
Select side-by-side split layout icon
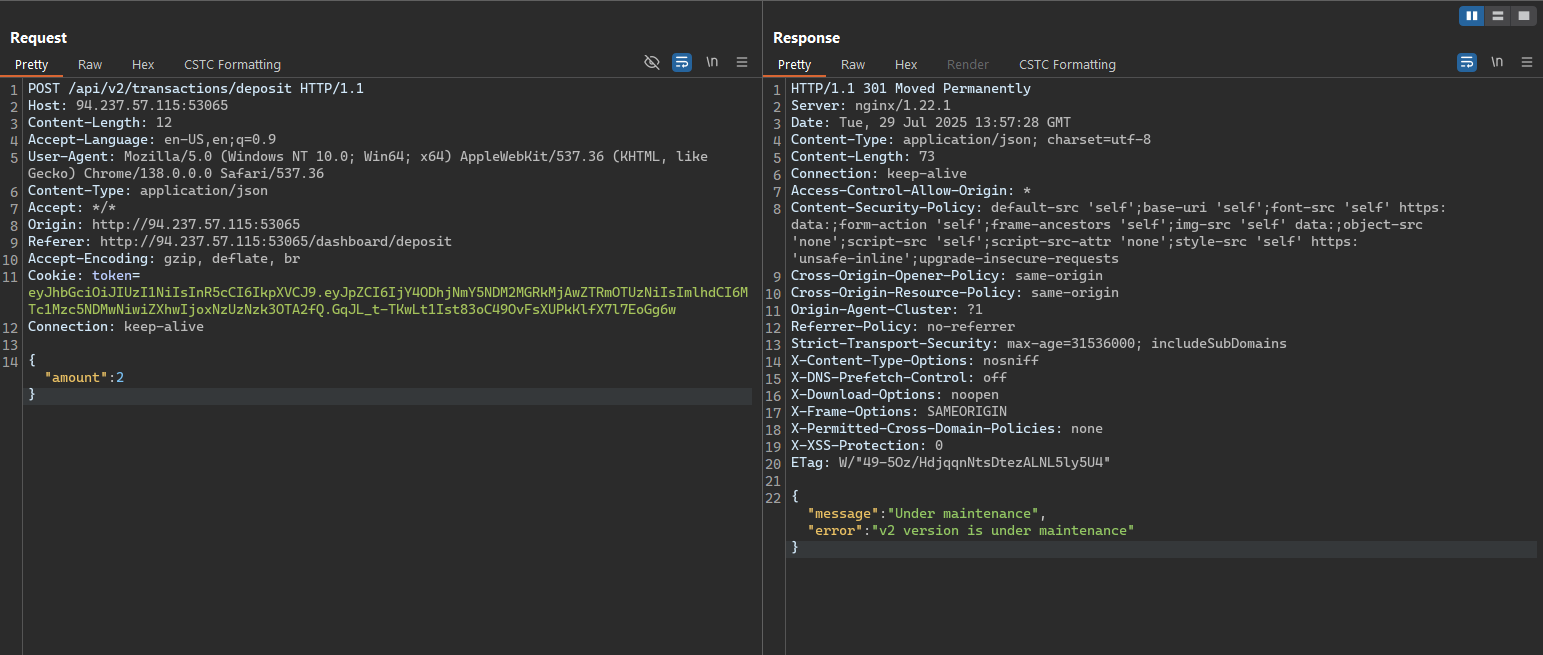1472,15
